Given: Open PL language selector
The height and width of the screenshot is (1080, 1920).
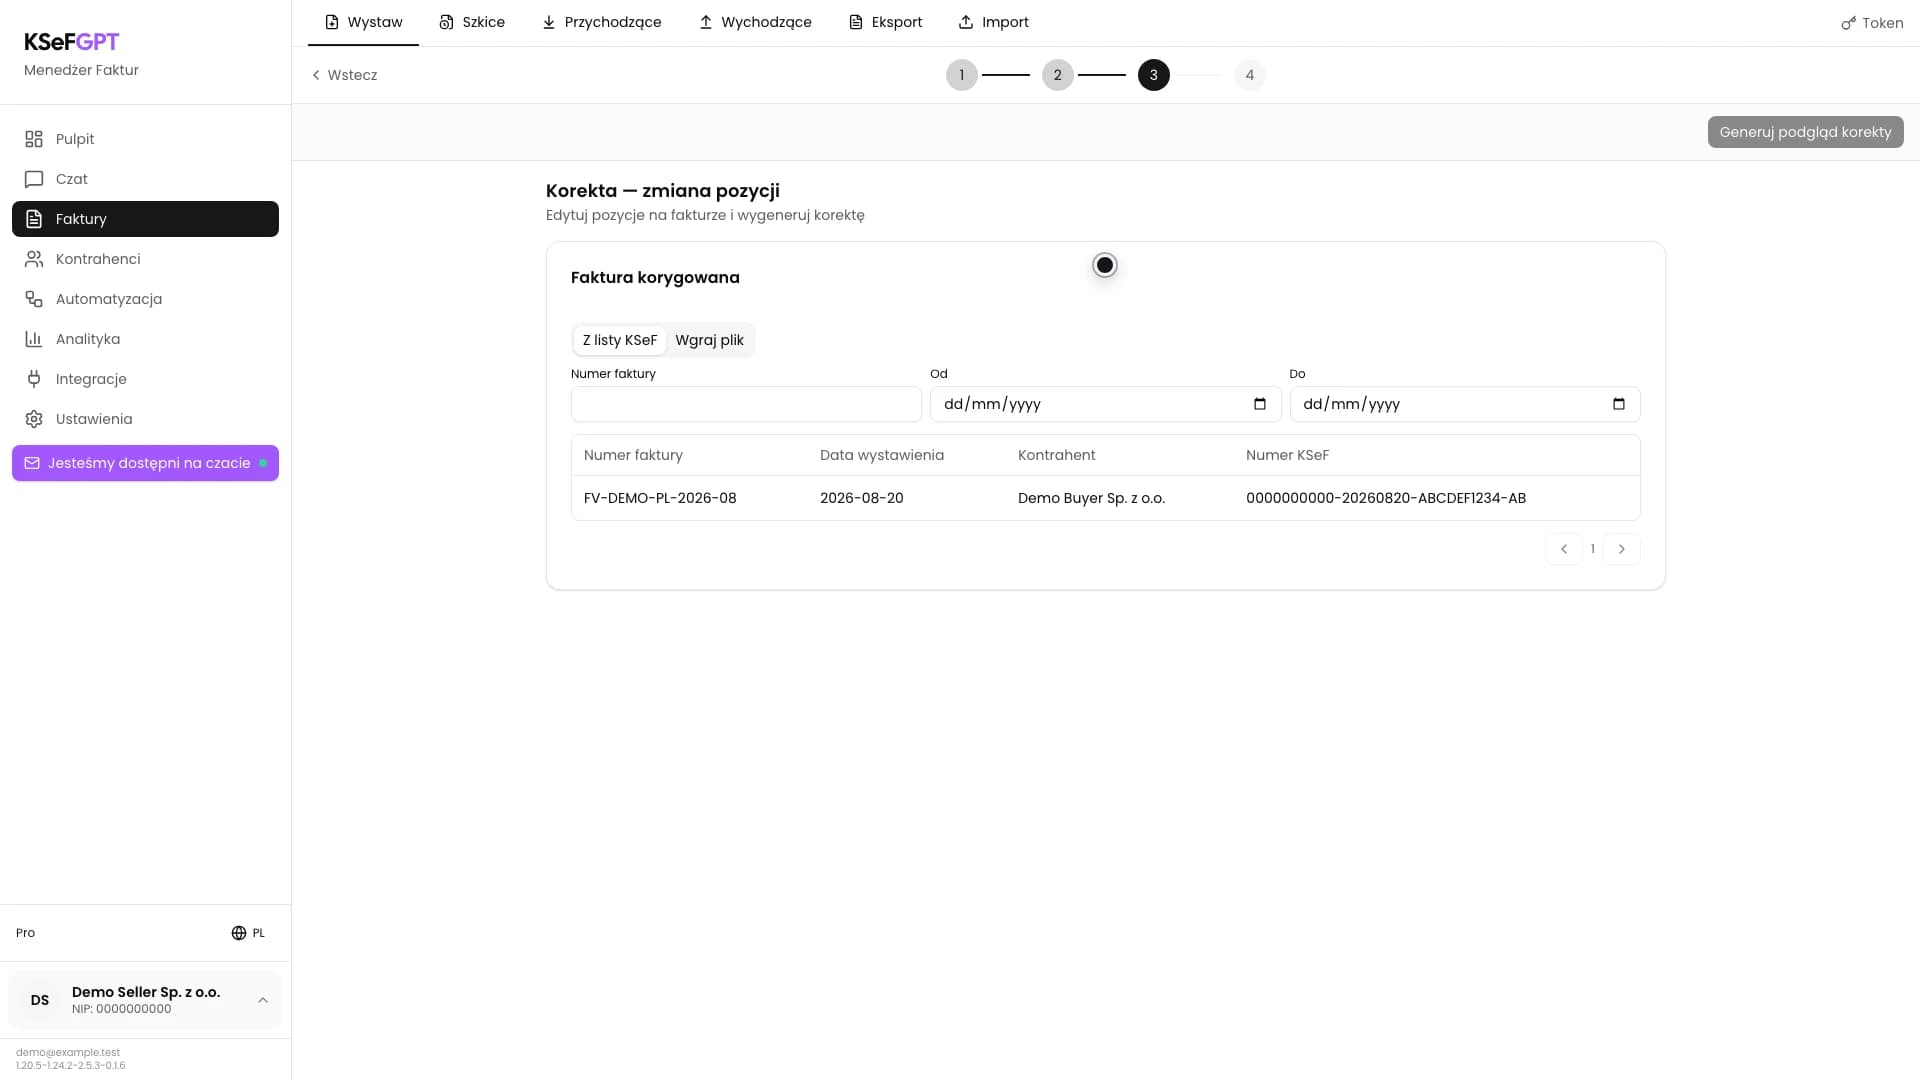Looking at the screenshot, I should (x=248, y=933).
